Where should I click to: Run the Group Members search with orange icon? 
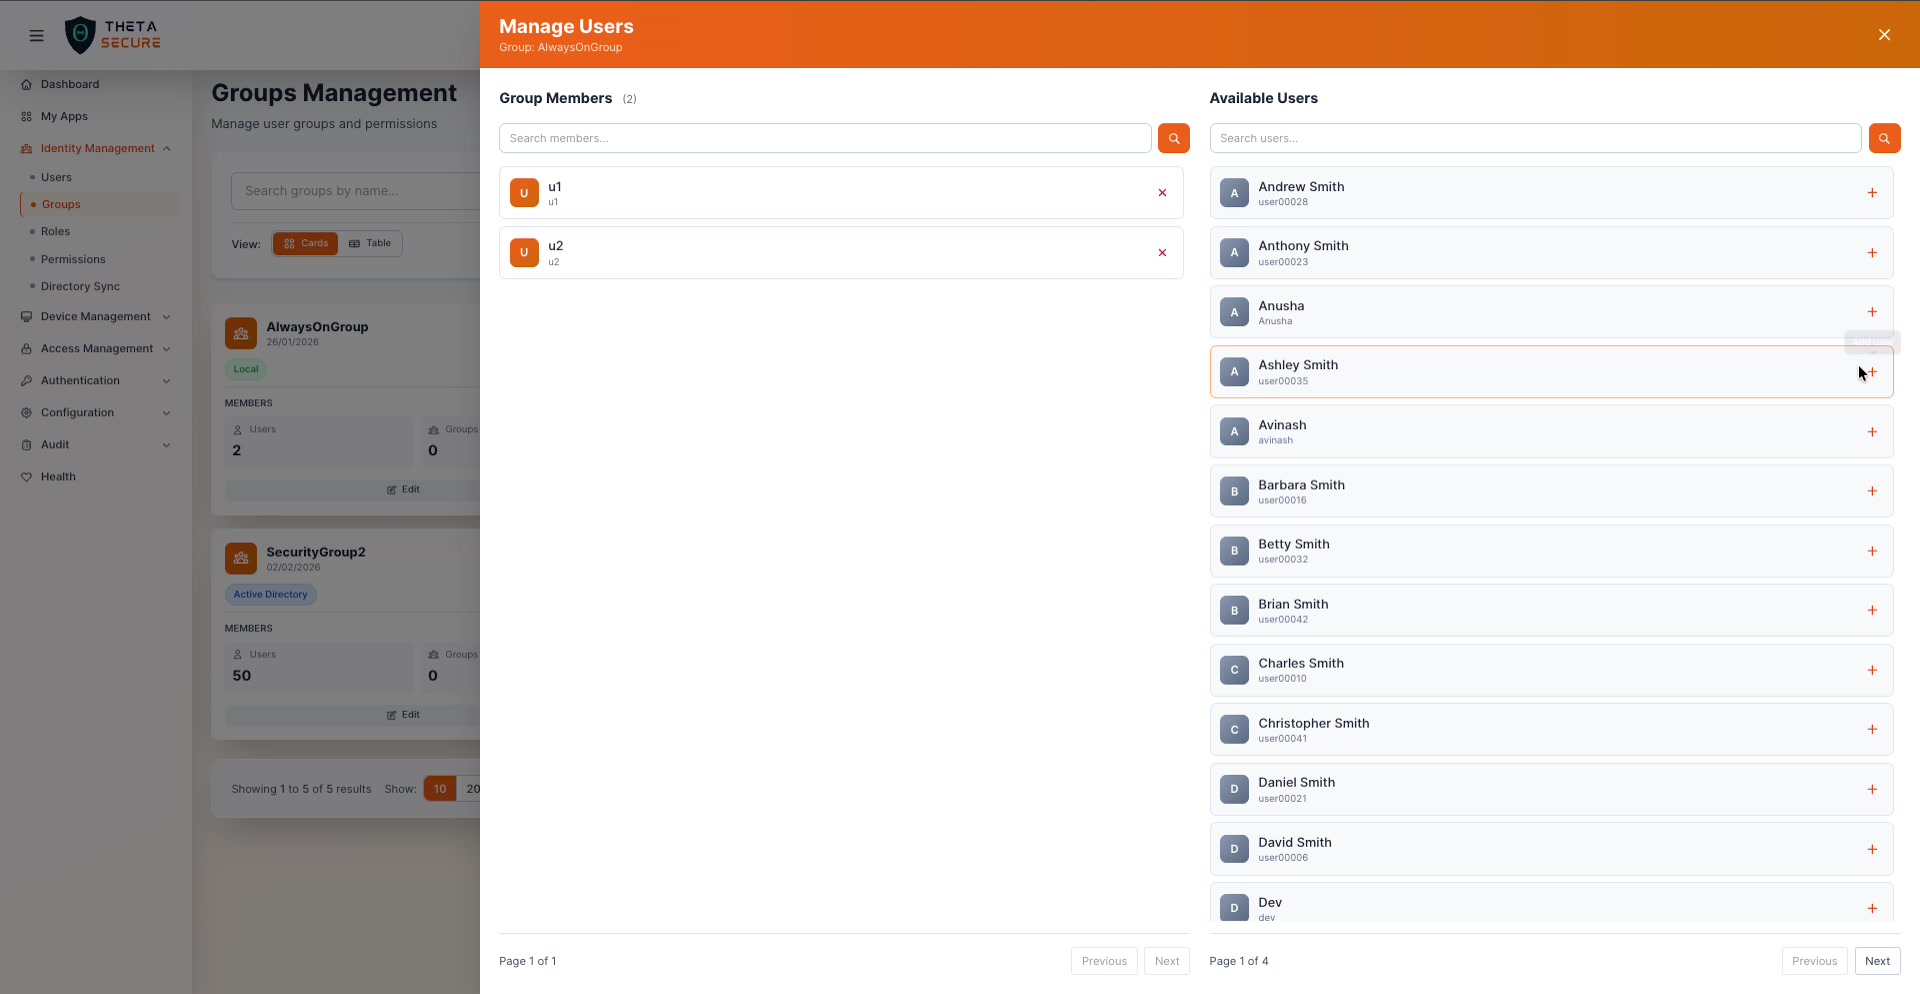[x=1174, y=138]
